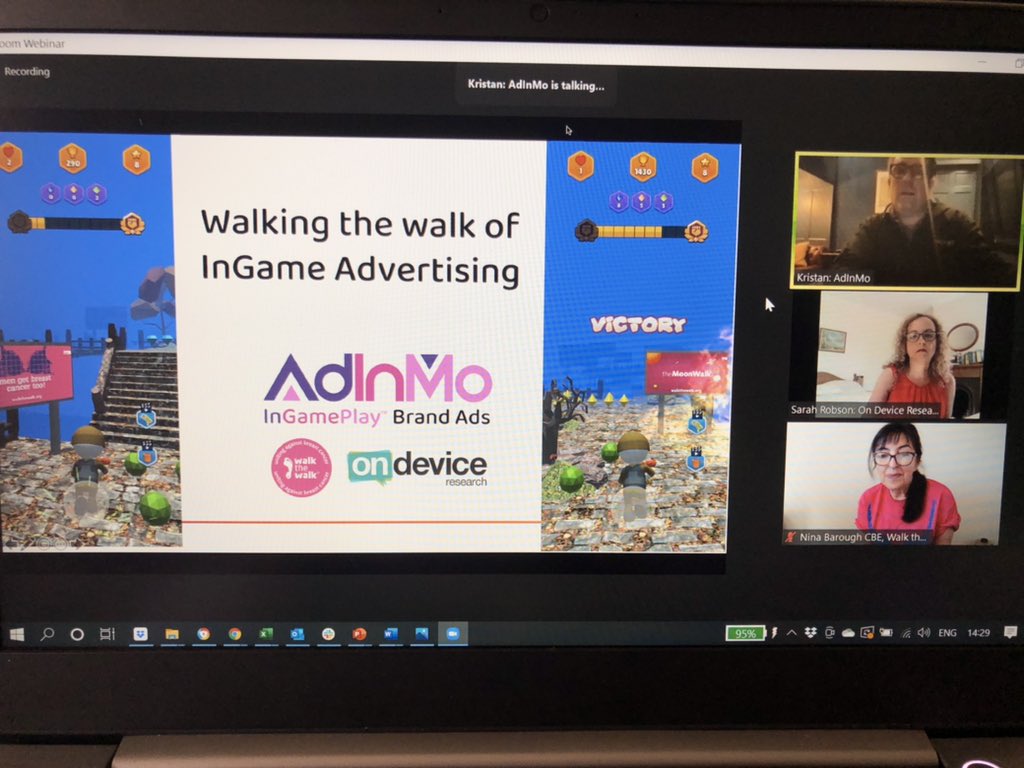Open the 95% battery power flyout
This screenshot has height=768, width=1024.
pos(744,632)
